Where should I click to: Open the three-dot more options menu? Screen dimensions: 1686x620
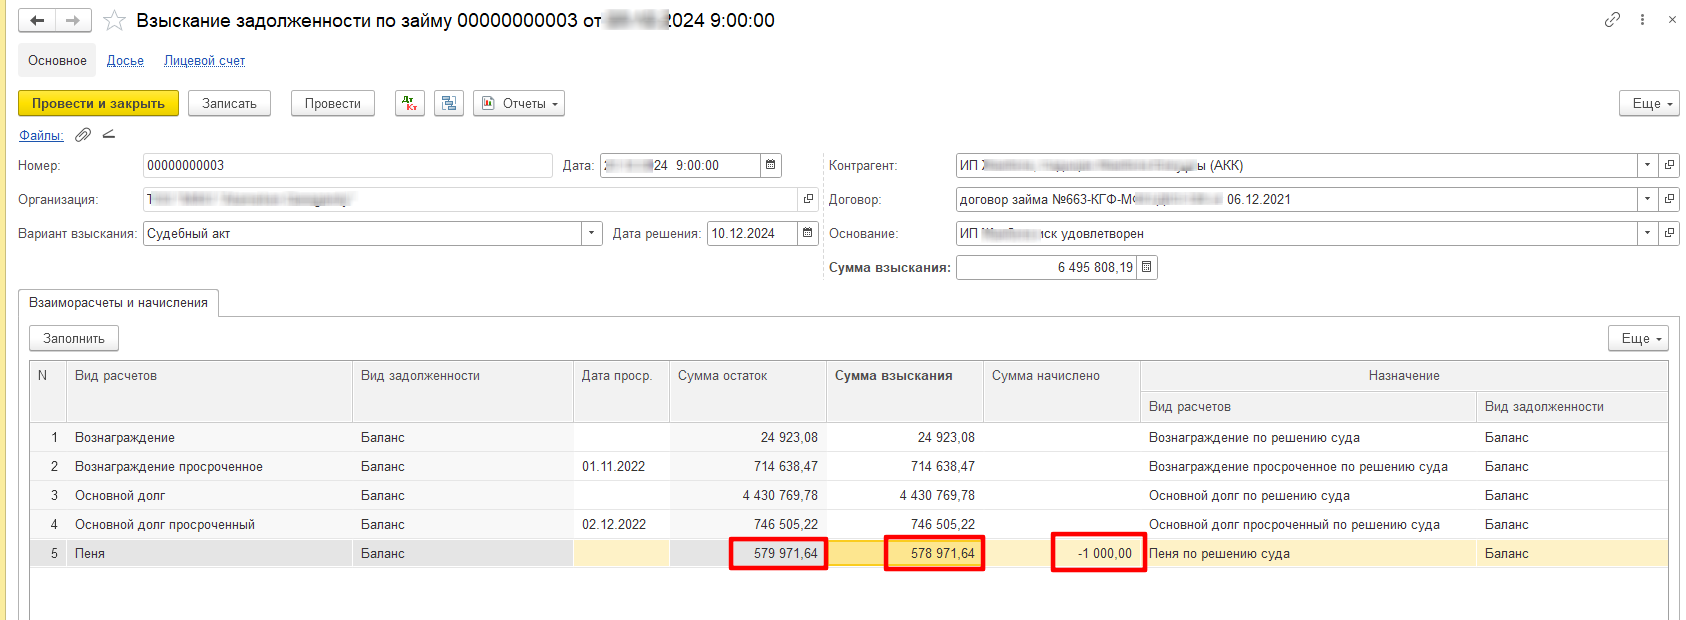tap(1642, 20)
